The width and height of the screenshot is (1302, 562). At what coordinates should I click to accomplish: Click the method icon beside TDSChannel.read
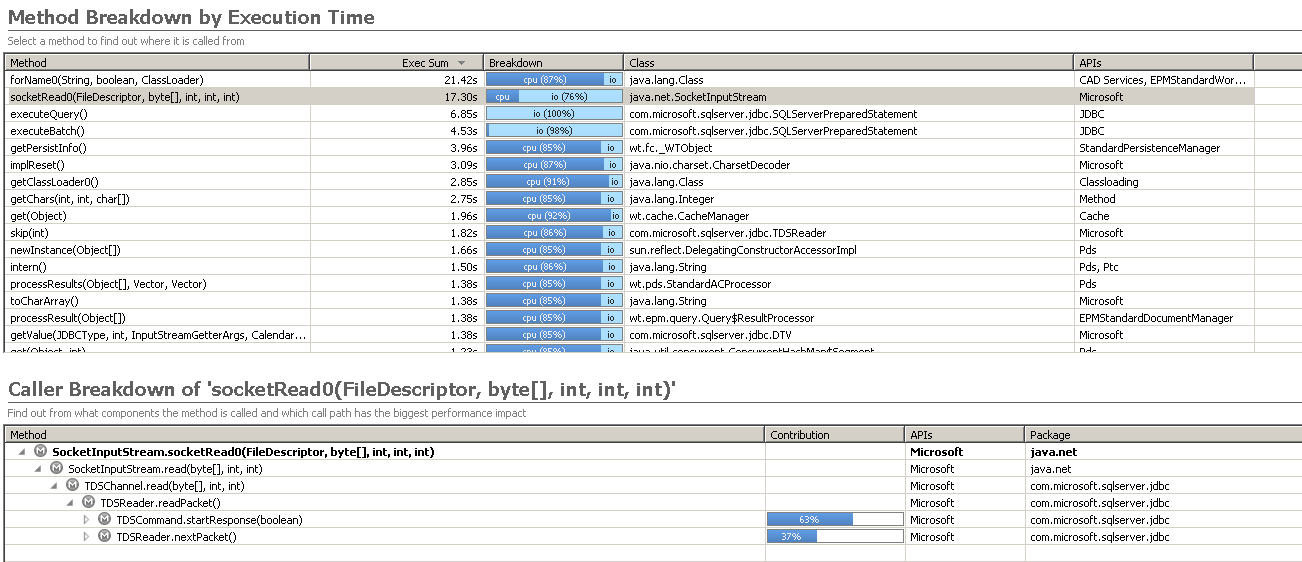click(x=72, y=486)
